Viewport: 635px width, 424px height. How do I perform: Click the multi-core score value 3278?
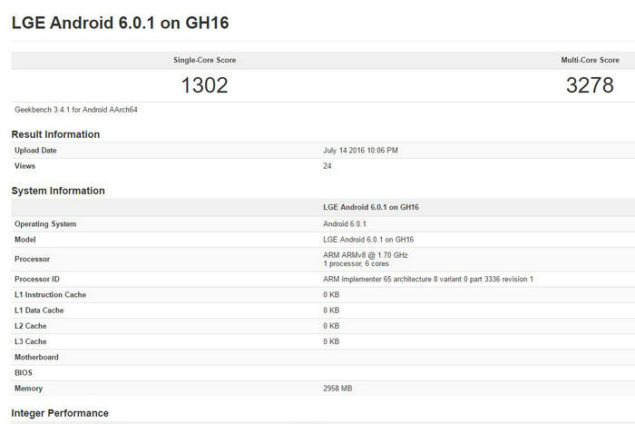[x=590, y=86]
